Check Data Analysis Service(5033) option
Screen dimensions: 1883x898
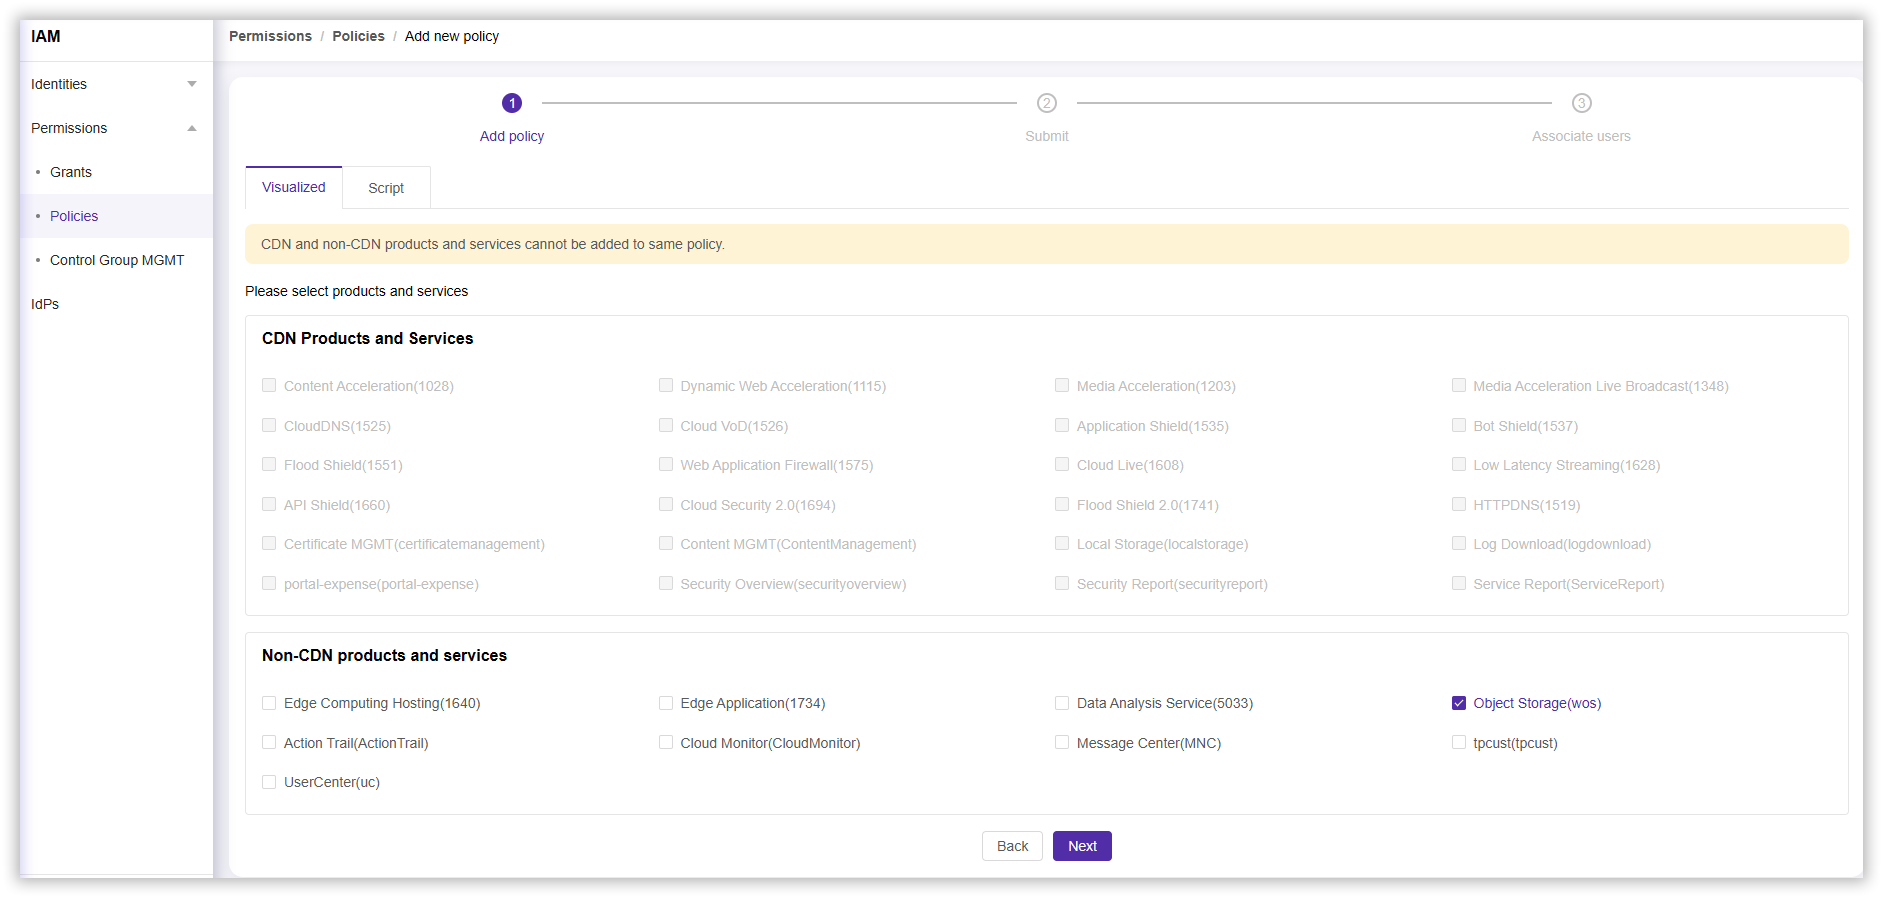(x=1062, y=703)
